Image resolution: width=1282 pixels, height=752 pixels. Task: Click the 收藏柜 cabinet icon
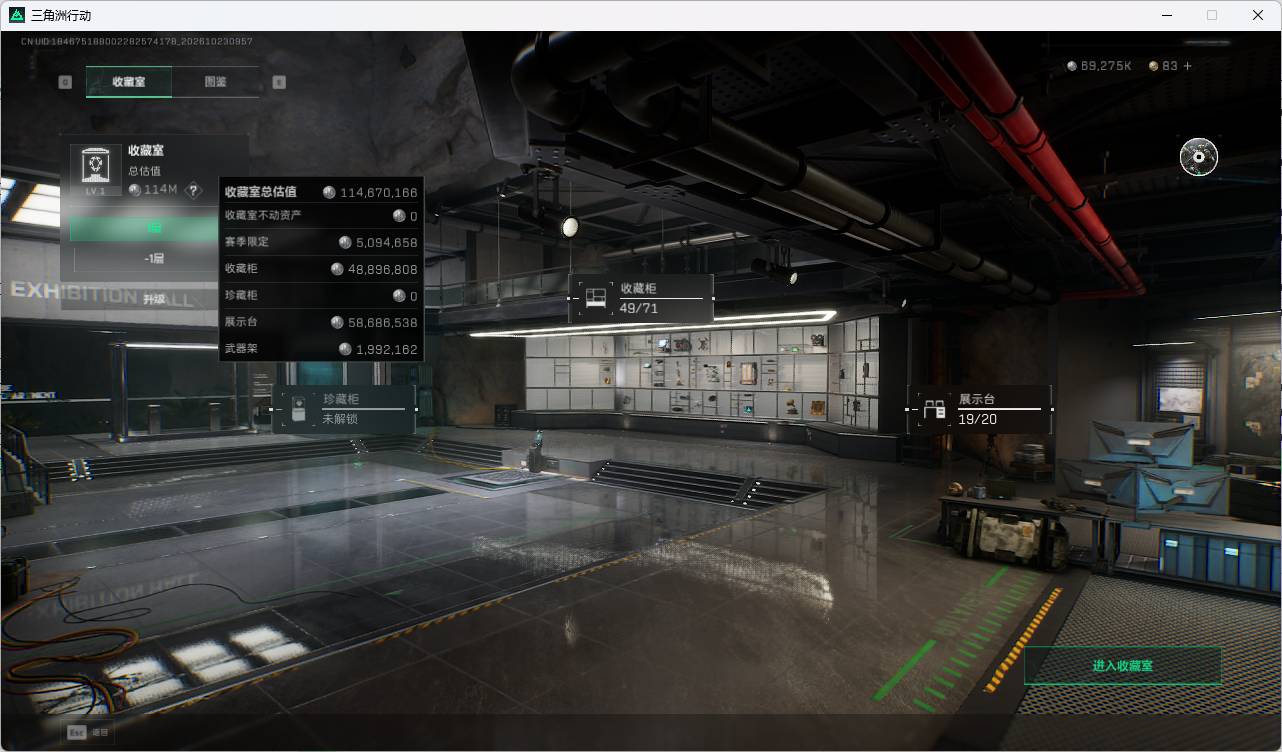click(x=596, y=298)
